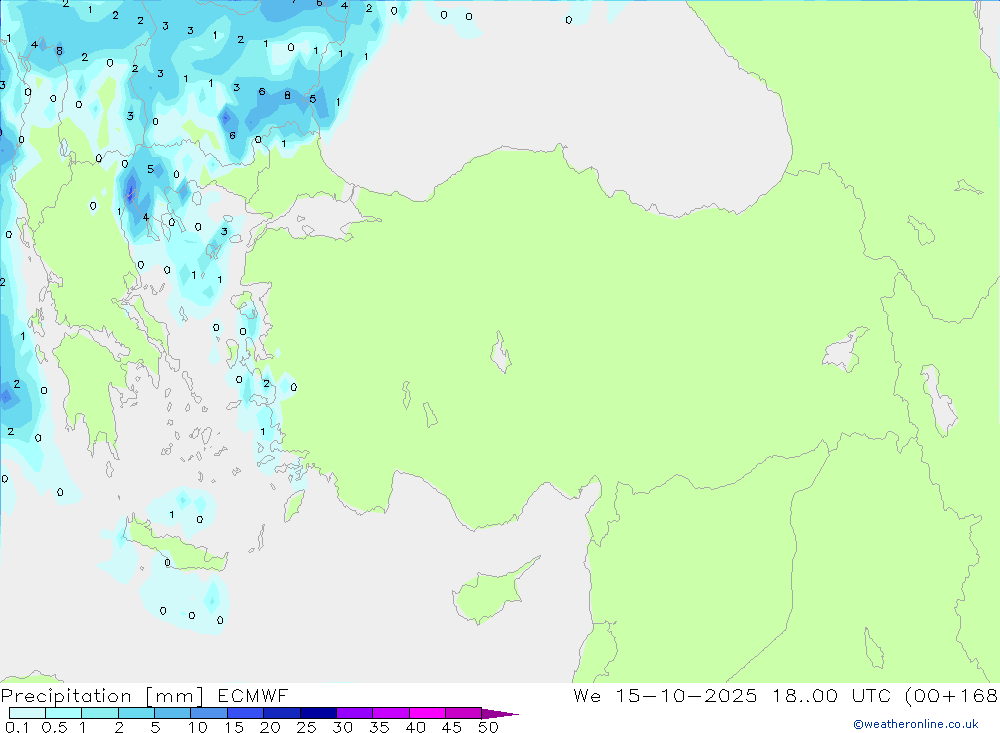The width and height of the screenshot is (1000, 733).
Task: Click the 'We' weekday label
Action: (587, 696)
